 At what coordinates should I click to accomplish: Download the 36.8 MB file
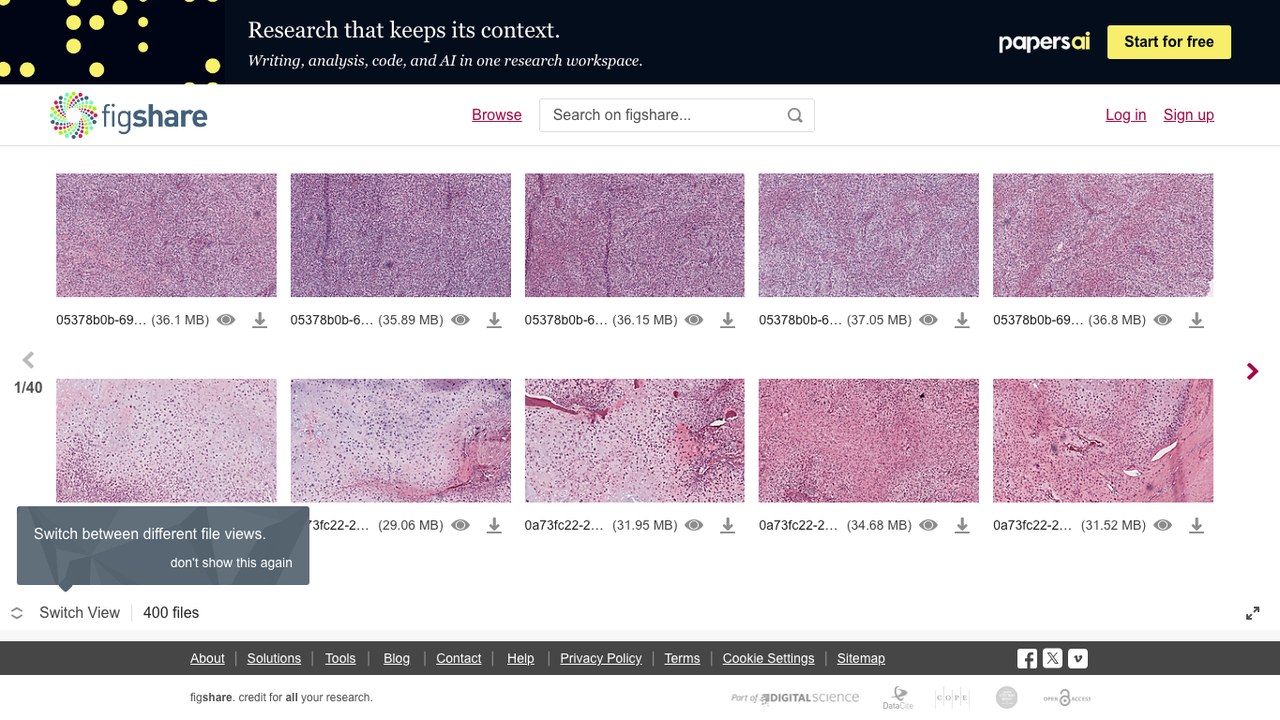(1196, 320)
